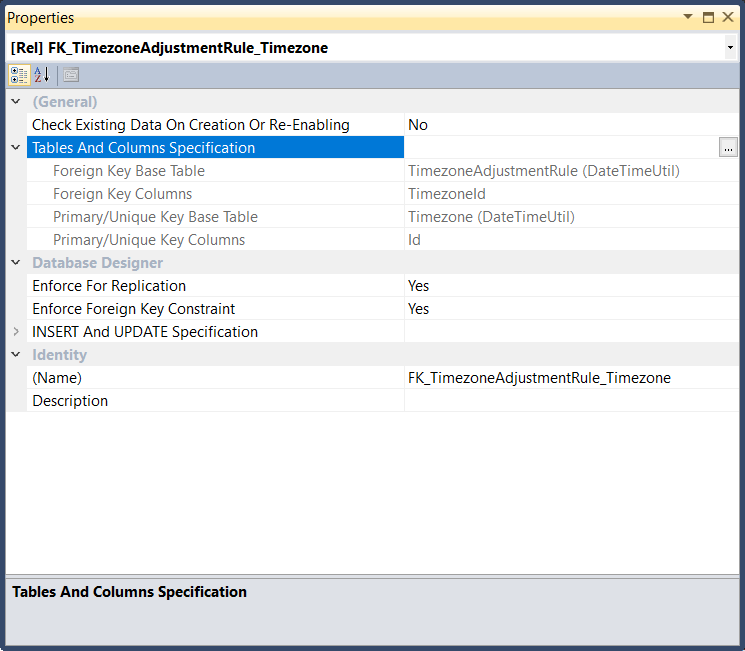Collapse the (General) category

15,102
